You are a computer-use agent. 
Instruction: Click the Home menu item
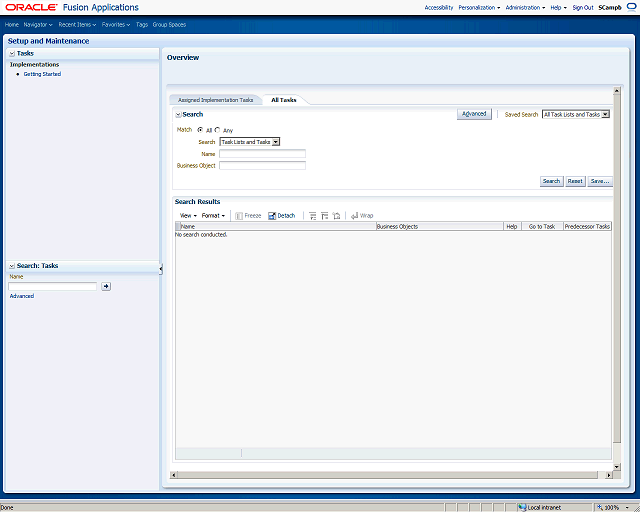click(x=12, y=24)
